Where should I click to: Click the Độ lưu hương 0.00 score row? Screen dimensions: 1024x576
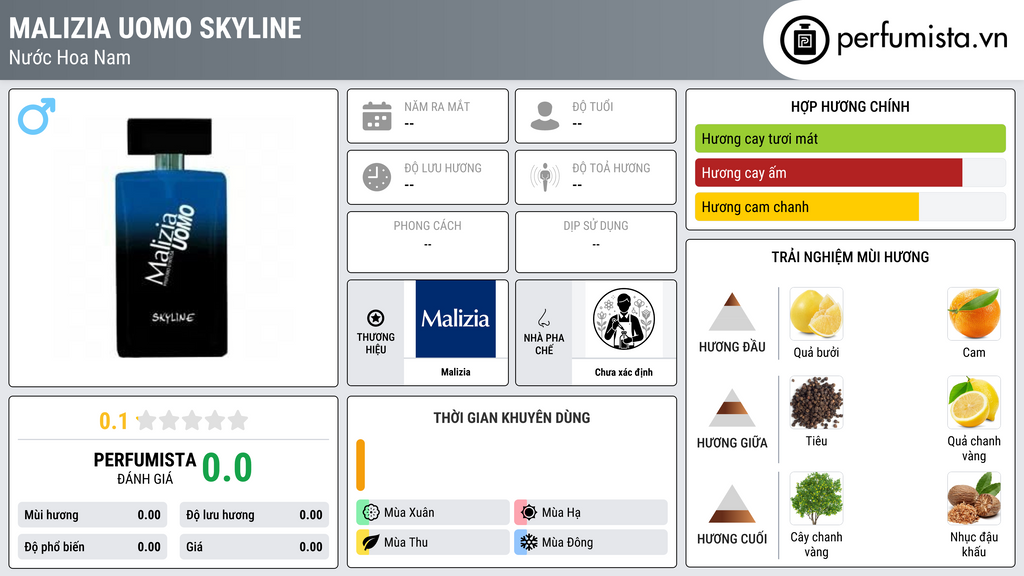pyautogui.click(x=254, y=515)
